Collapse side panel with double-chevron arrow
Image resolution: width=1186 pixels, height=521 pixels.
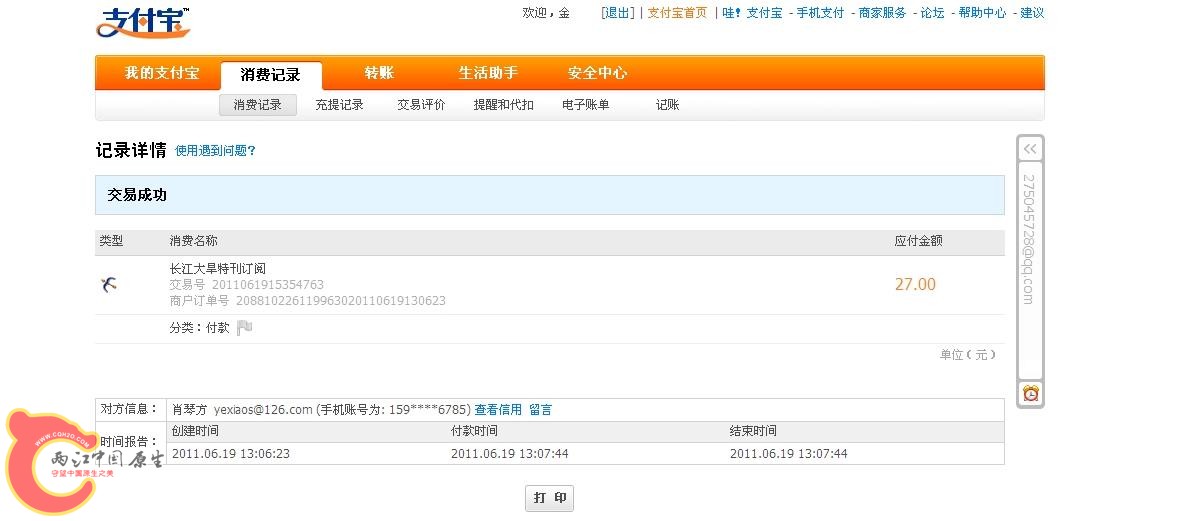coord(1030,149)
